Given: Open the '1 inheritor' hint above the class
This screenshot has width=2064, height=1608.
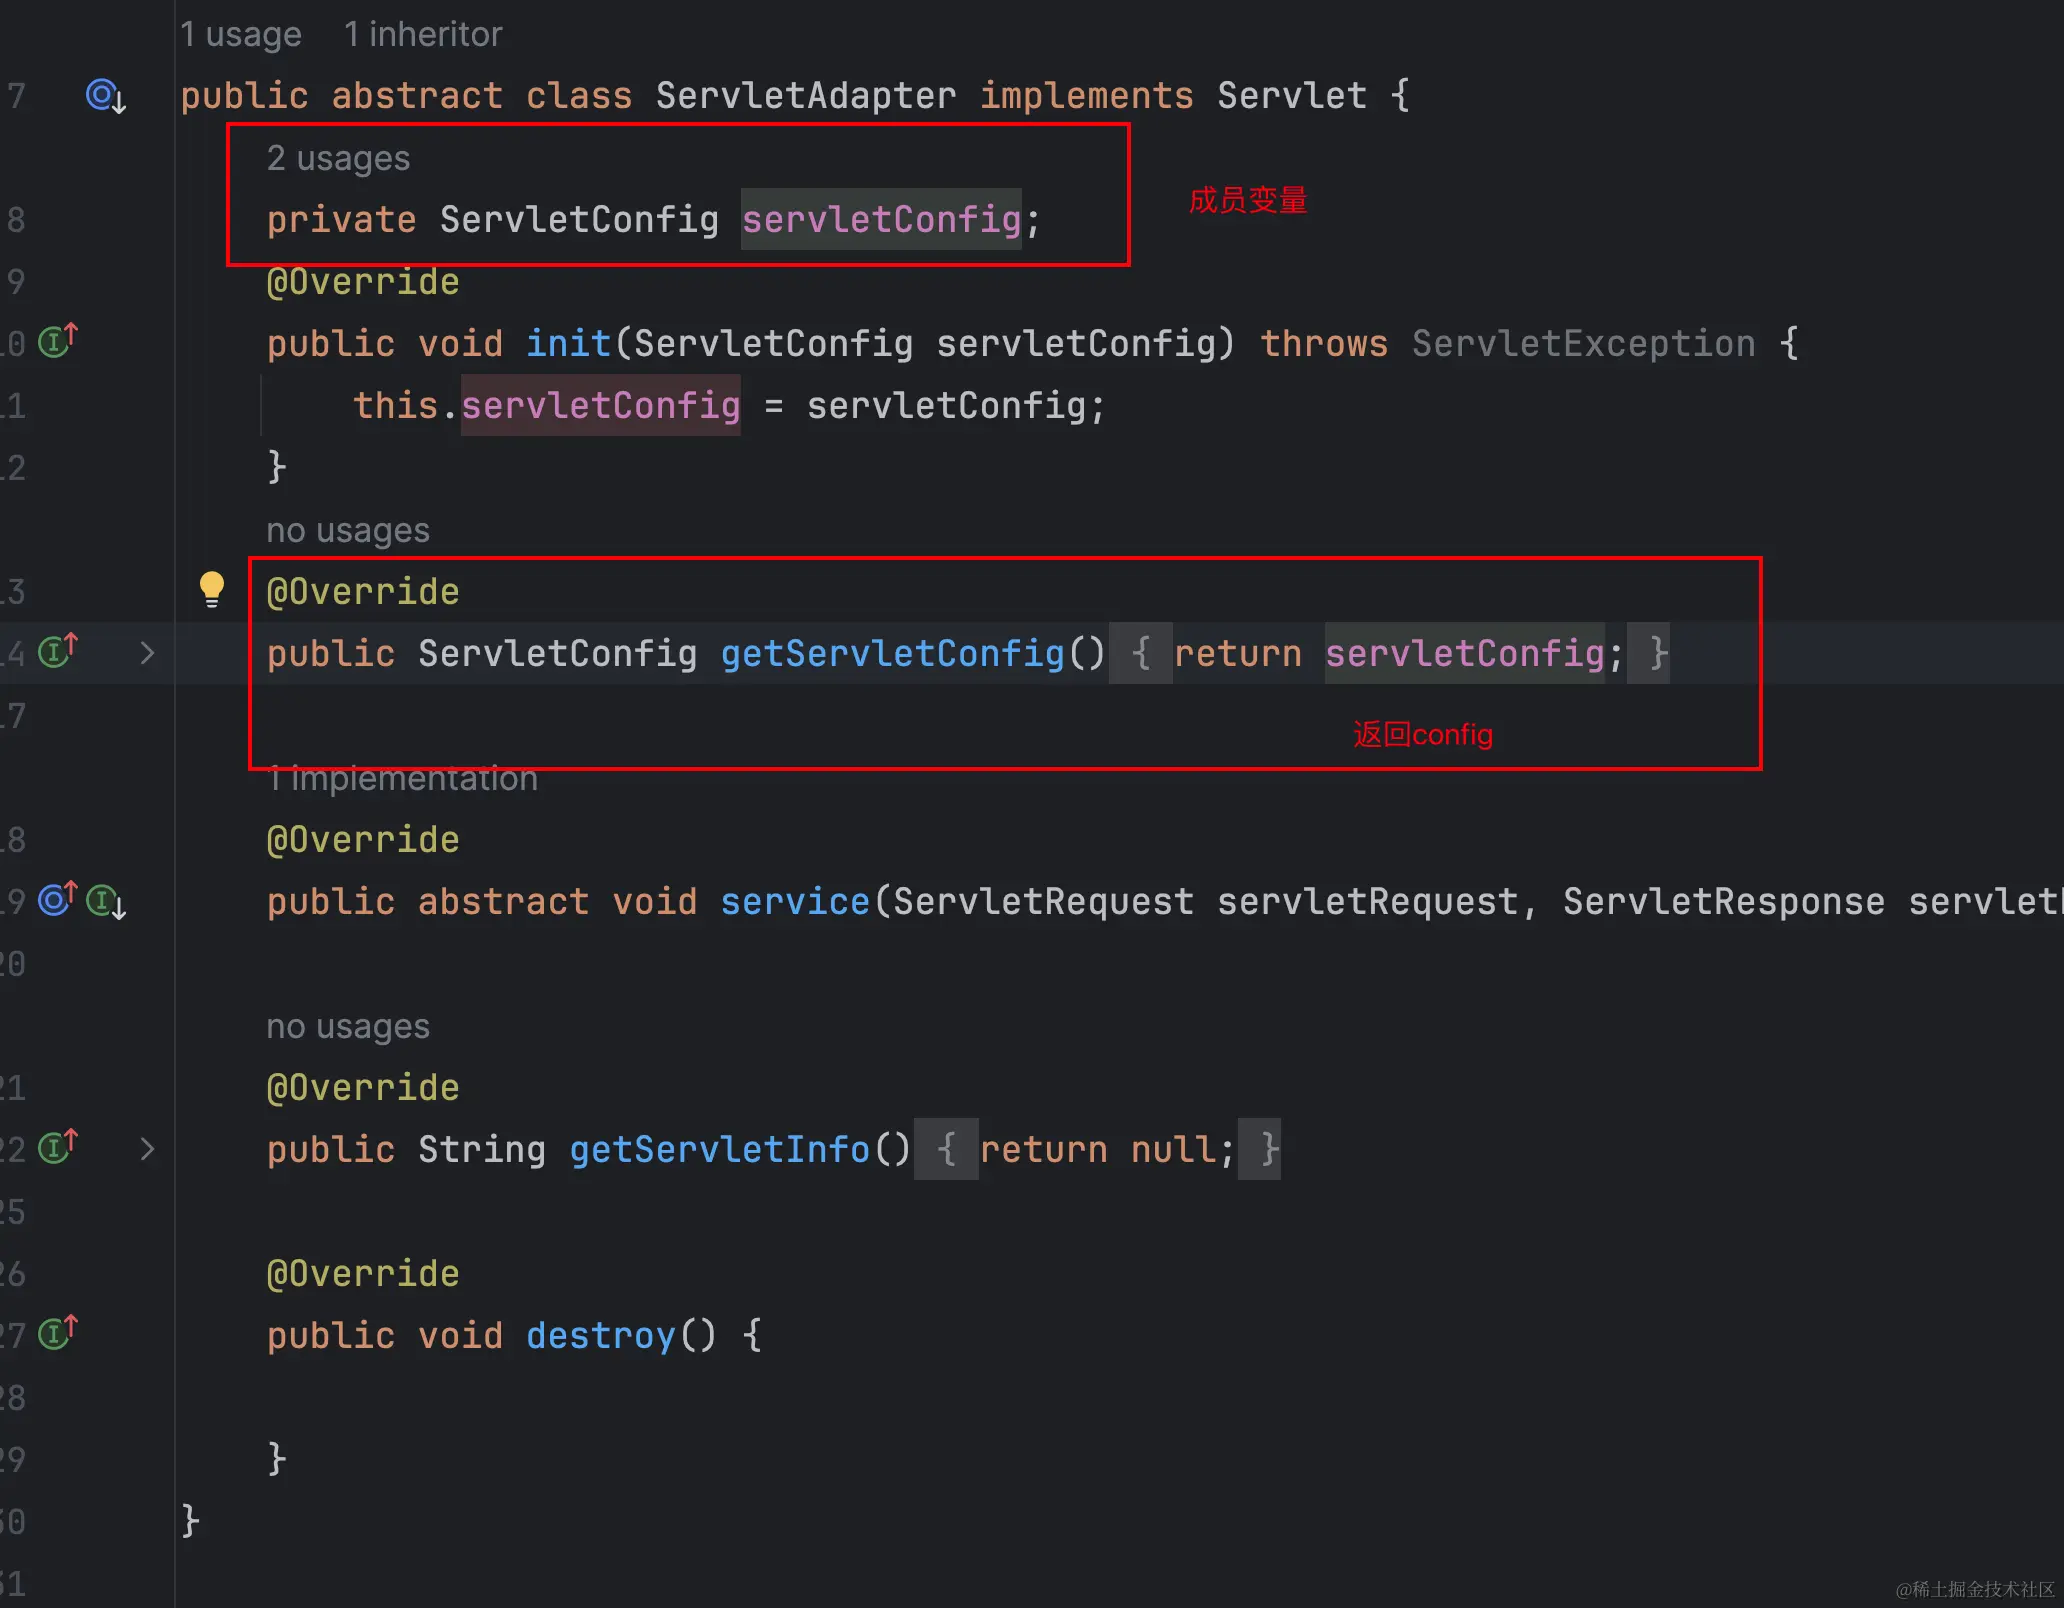Looking at the screenshot, I should pos(422,35).
